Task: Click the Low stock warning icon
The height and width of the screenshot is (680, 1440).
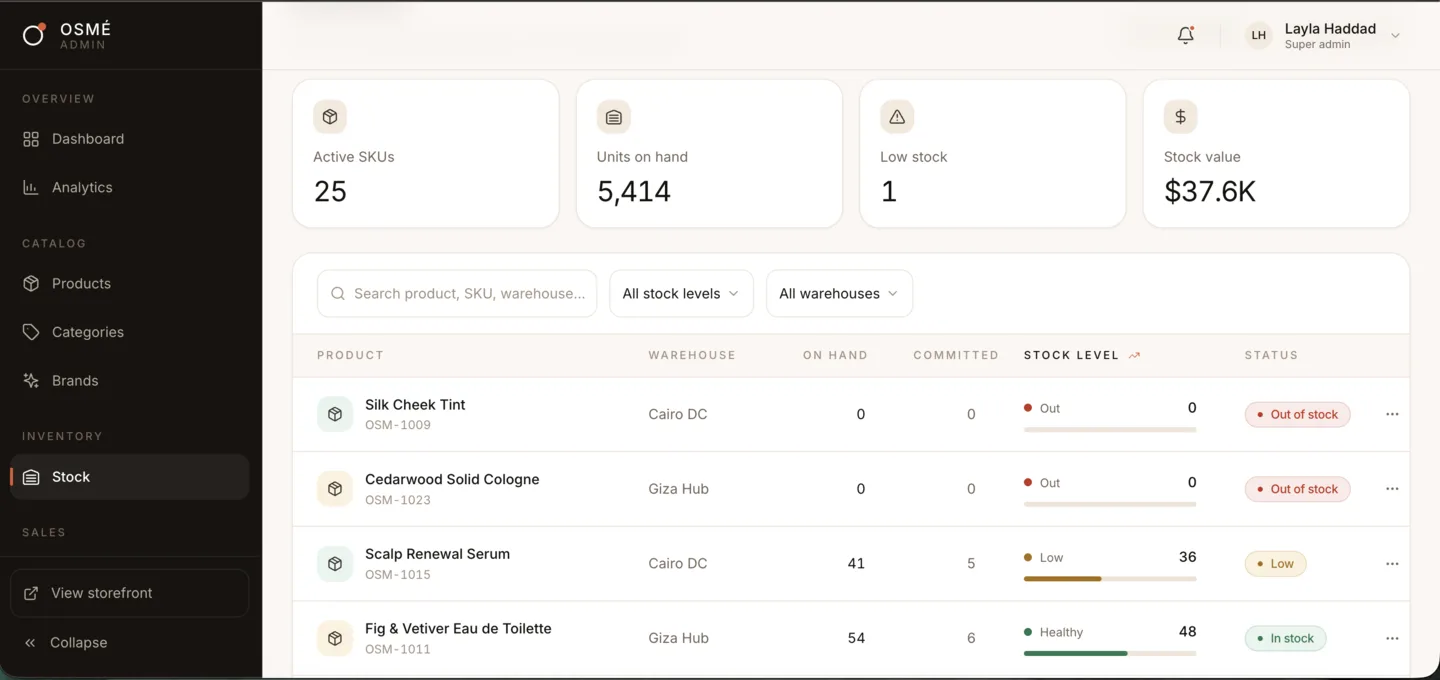Action: (897, 117)
